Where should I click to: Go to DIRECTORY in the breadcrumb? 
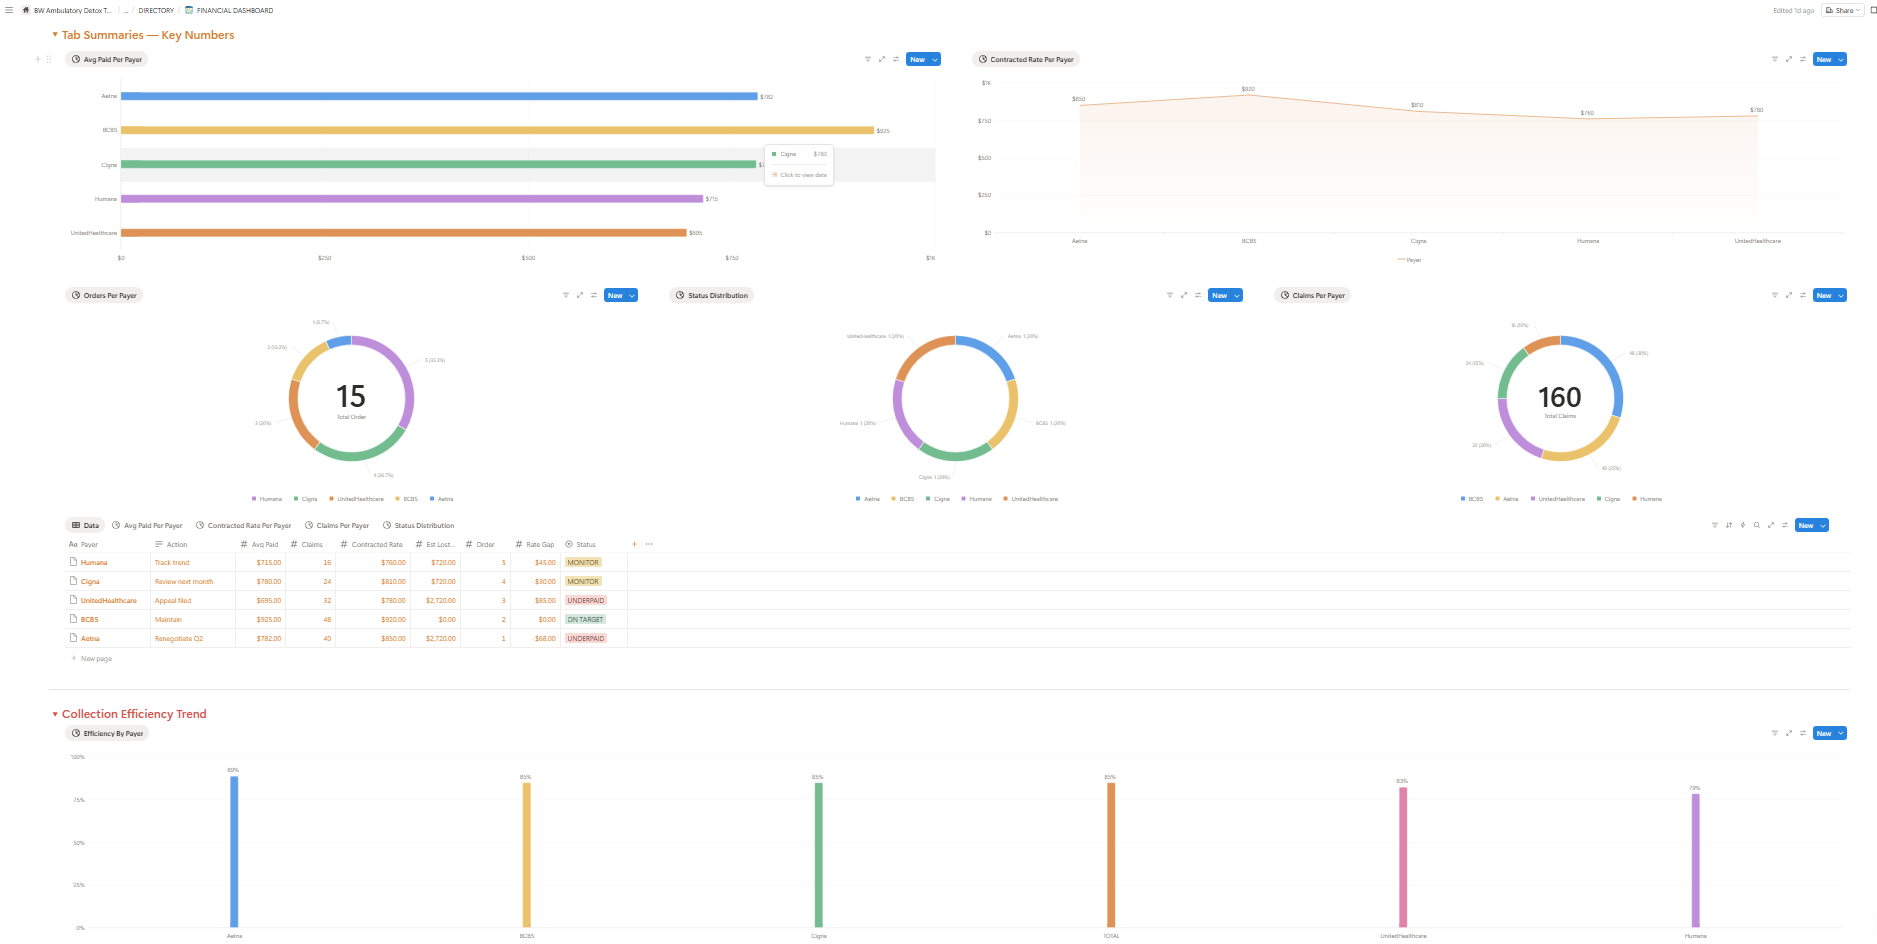click(x=156, y=10)
